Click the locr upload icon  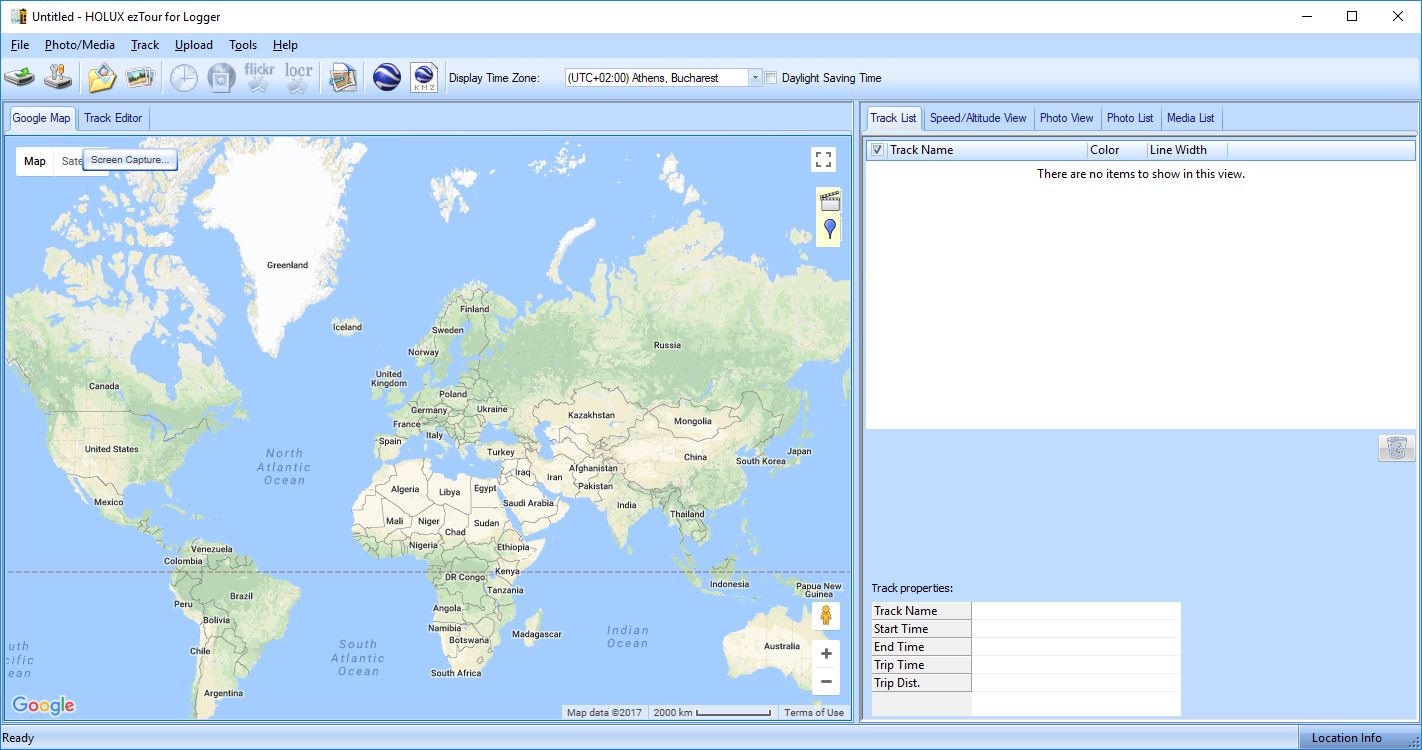(298, 77)
